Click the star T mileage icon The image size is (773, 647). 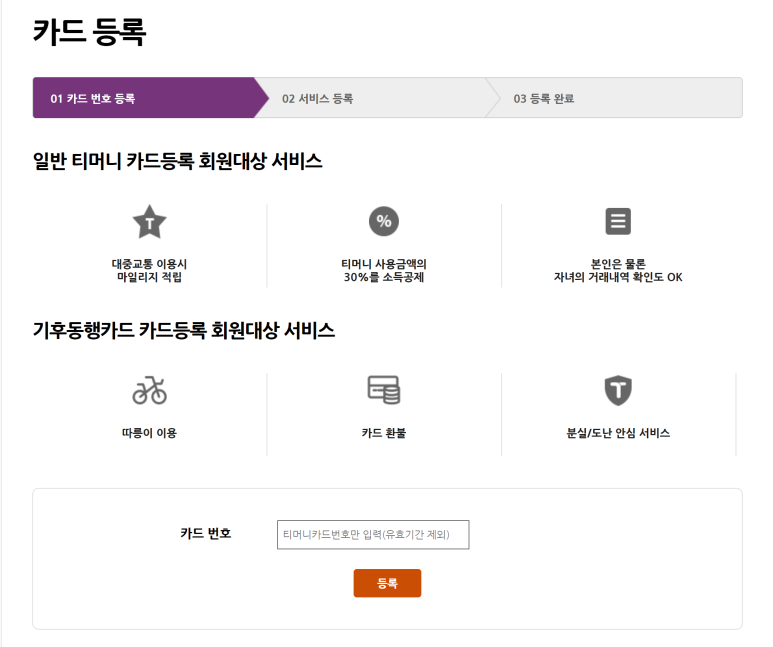click(149, 222)
